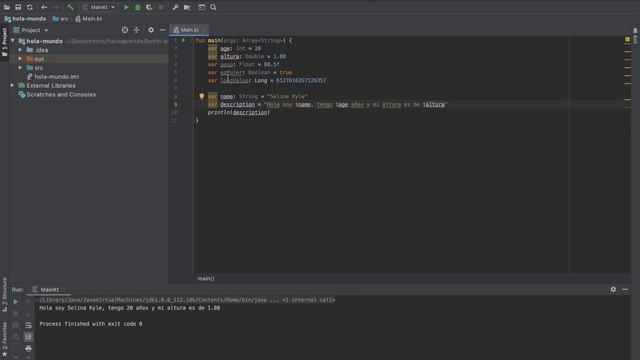Select the MainKt tab in Run panel
This screenshot has height=360, width=640.
tap(49, 289)
